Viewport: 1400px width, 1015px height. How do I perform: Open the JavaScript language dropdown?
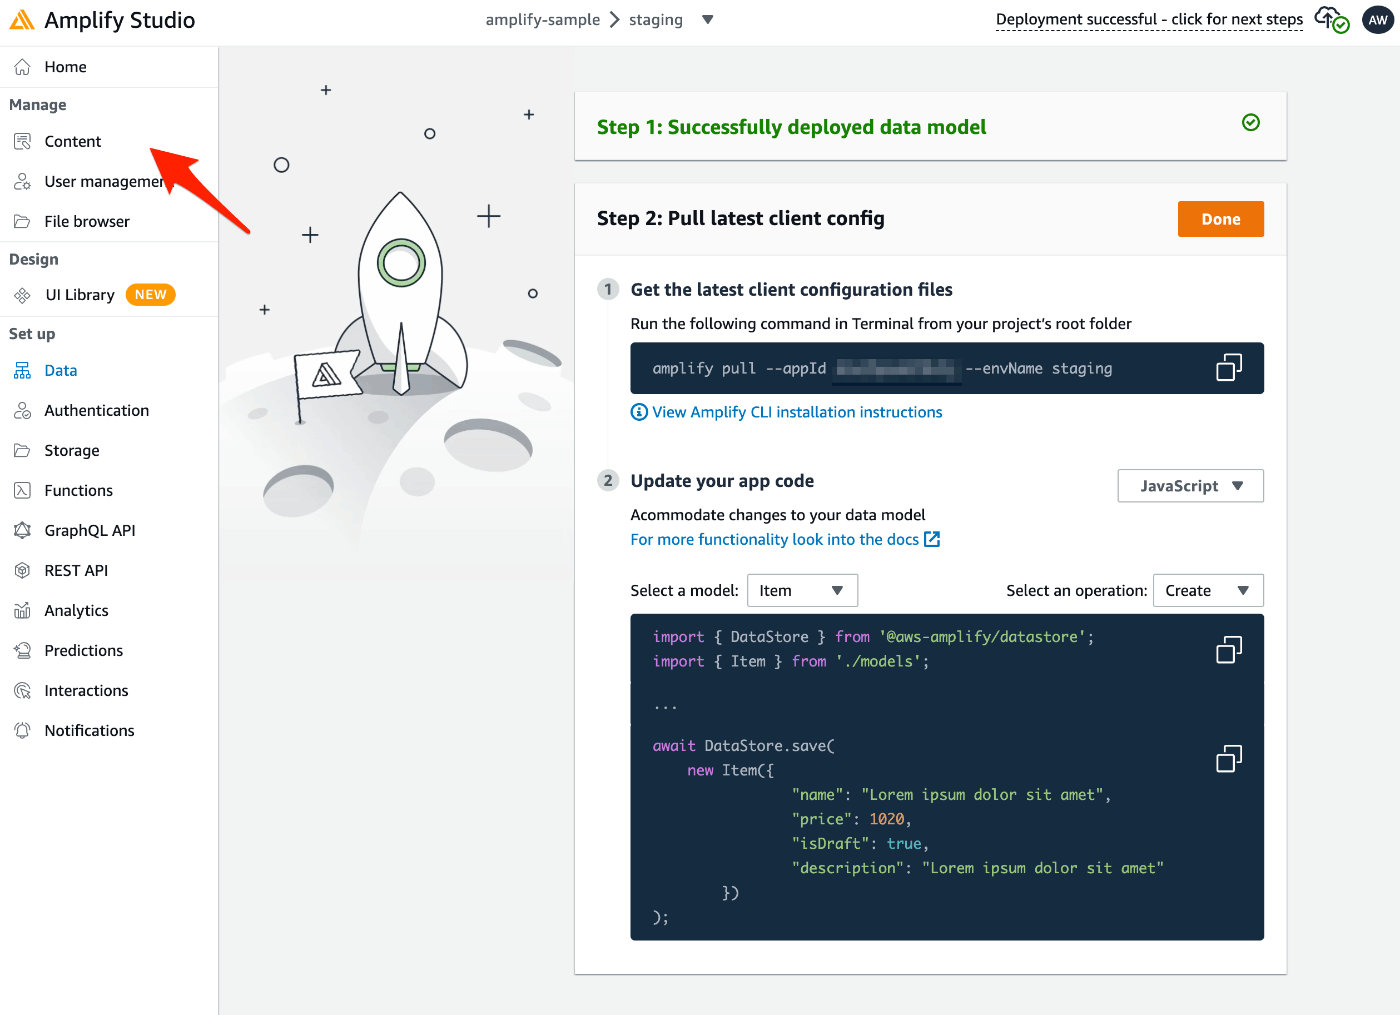pyautogui.click(x=1191, y=486)
